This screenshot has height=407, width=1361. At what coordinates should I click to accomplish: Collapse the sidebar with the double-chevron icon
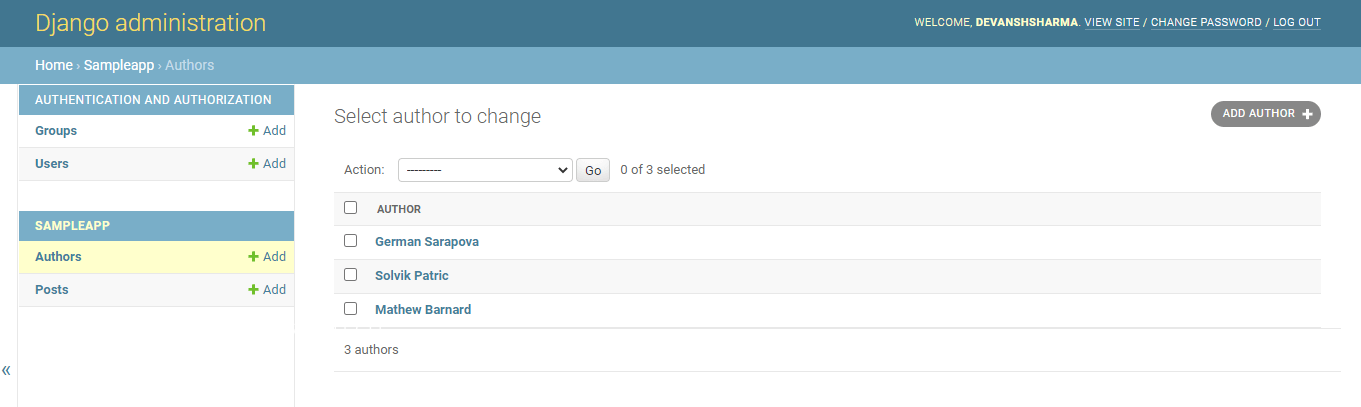pyautogui.click(x=6, y=371)
